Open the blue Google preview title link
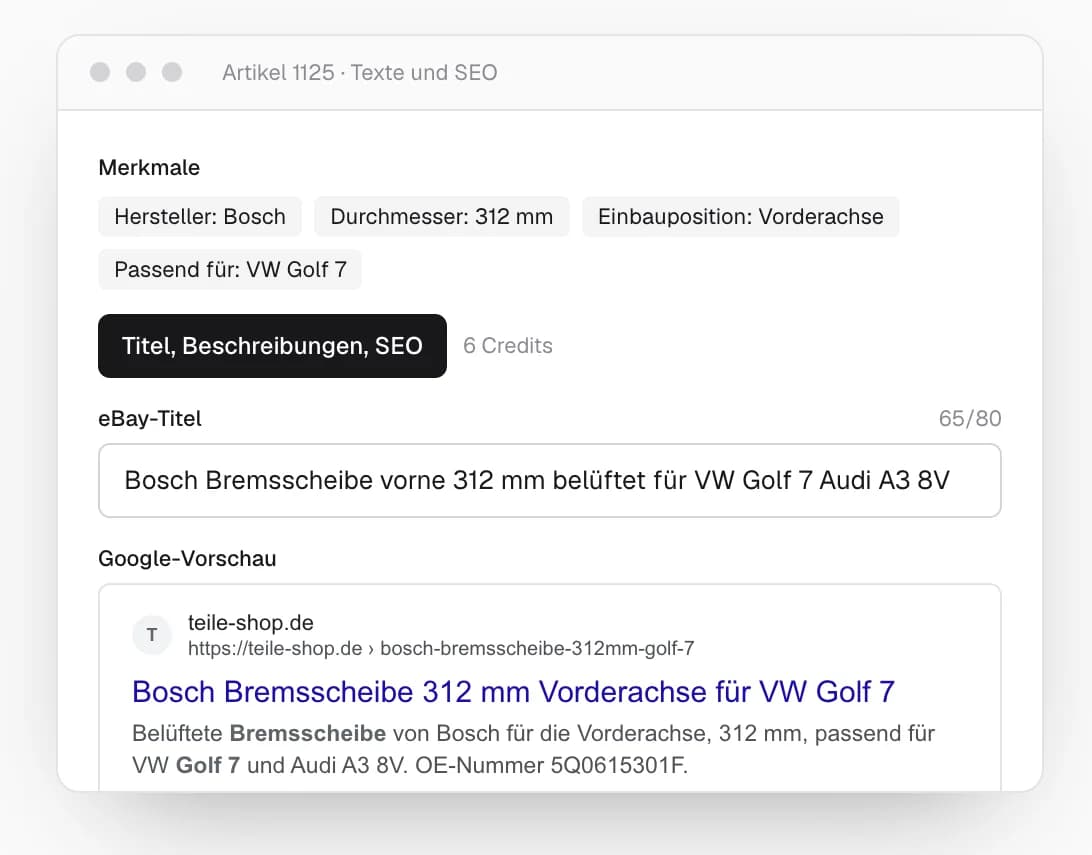This screenshot has height=855, width=1092. pos(513,692)
